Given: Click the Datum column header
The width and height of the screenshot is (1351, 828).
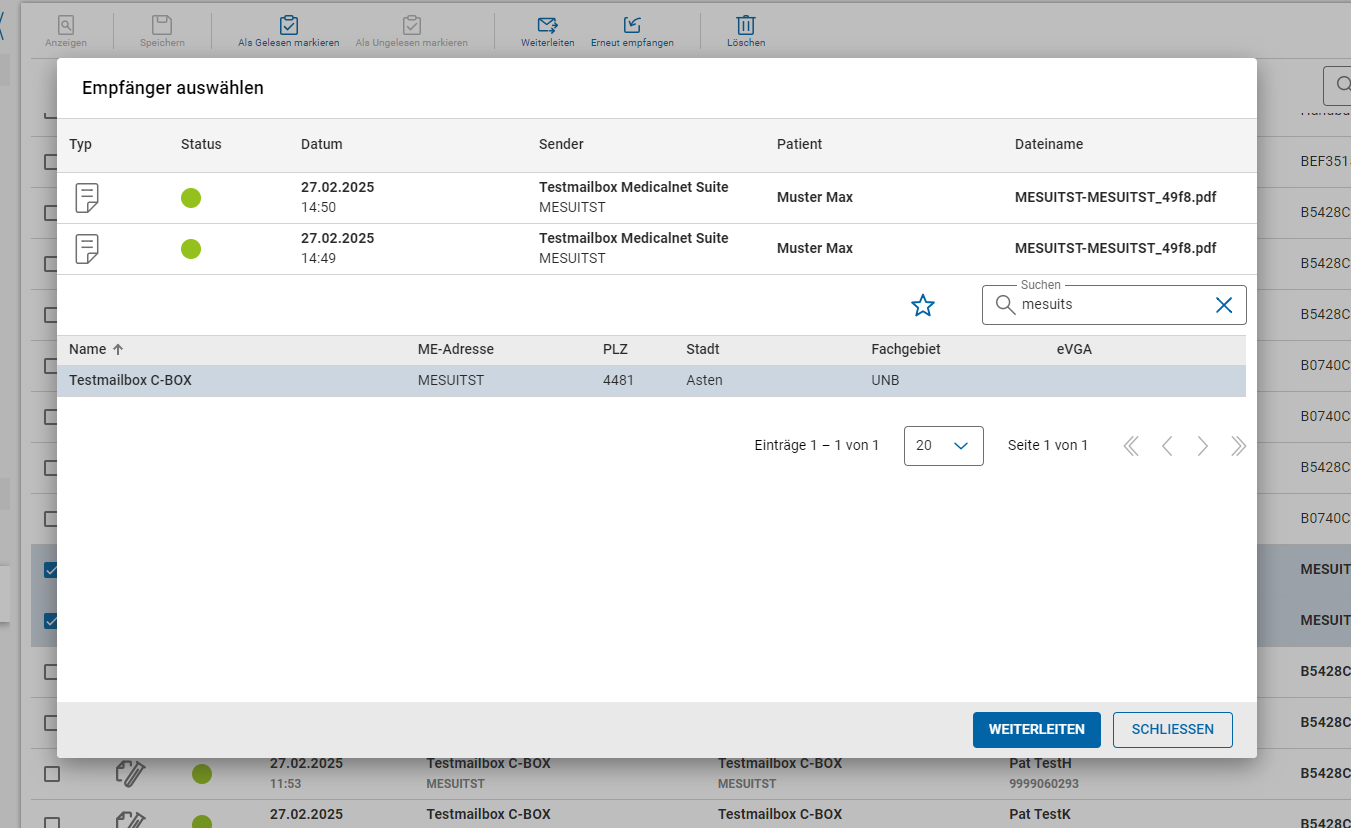Looking at the screenshot, I should click(322, 144).
